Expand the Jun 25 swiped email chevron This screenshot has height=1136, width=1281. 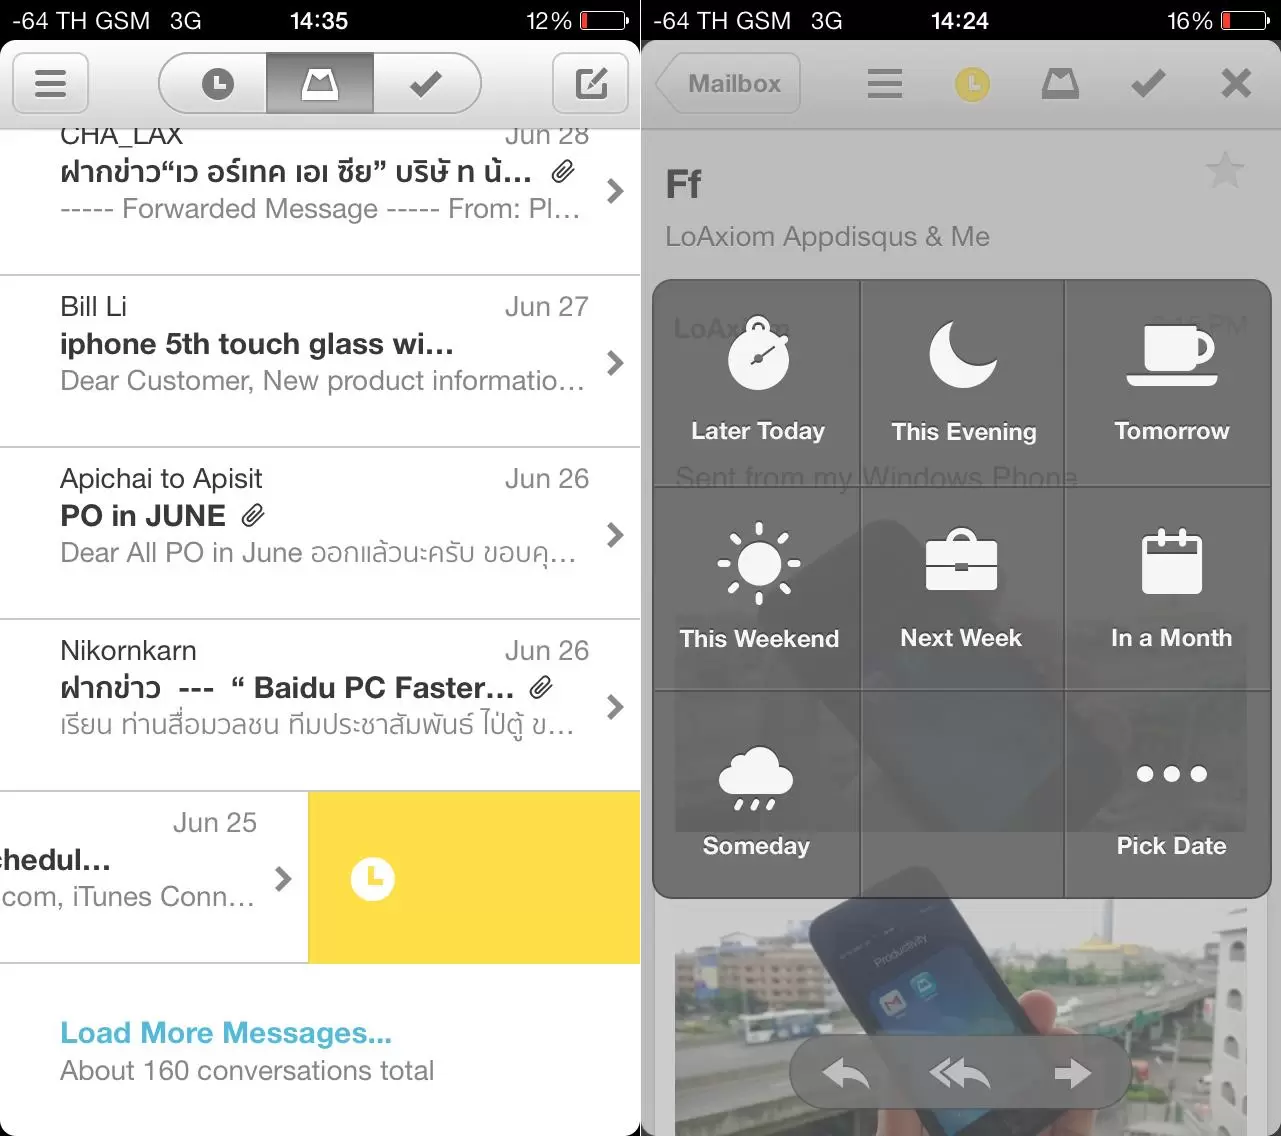(283, 879)
